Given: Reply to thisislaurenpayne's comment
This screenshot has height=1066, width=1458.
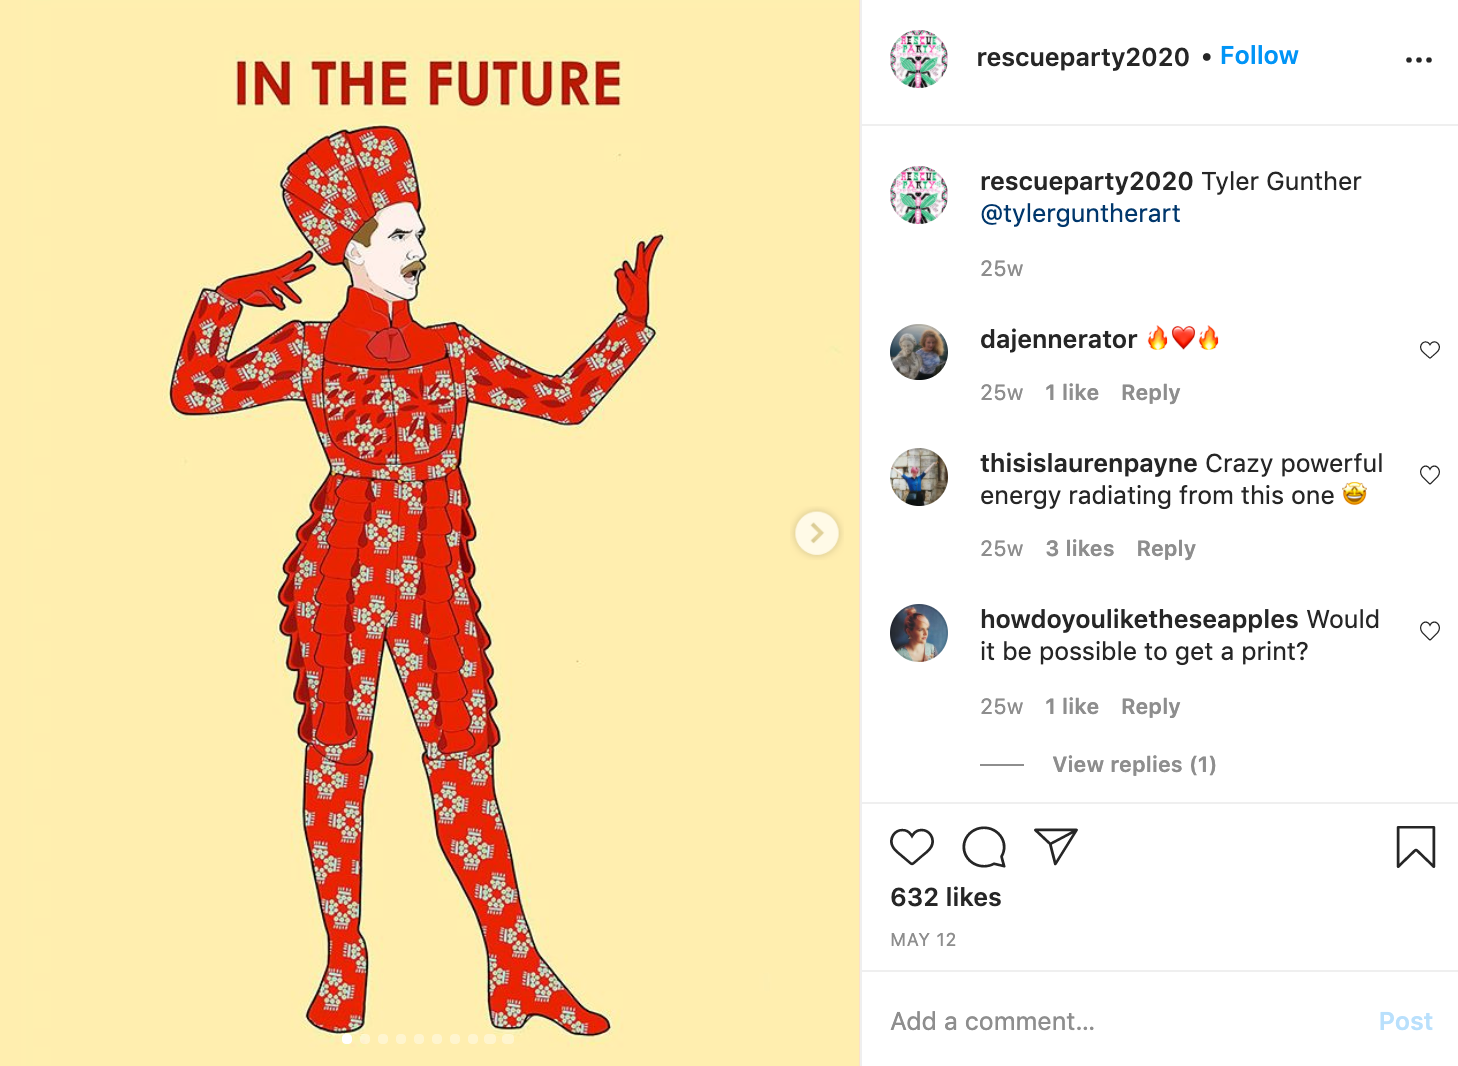Looking at the screenshot, I should 1166,549.
